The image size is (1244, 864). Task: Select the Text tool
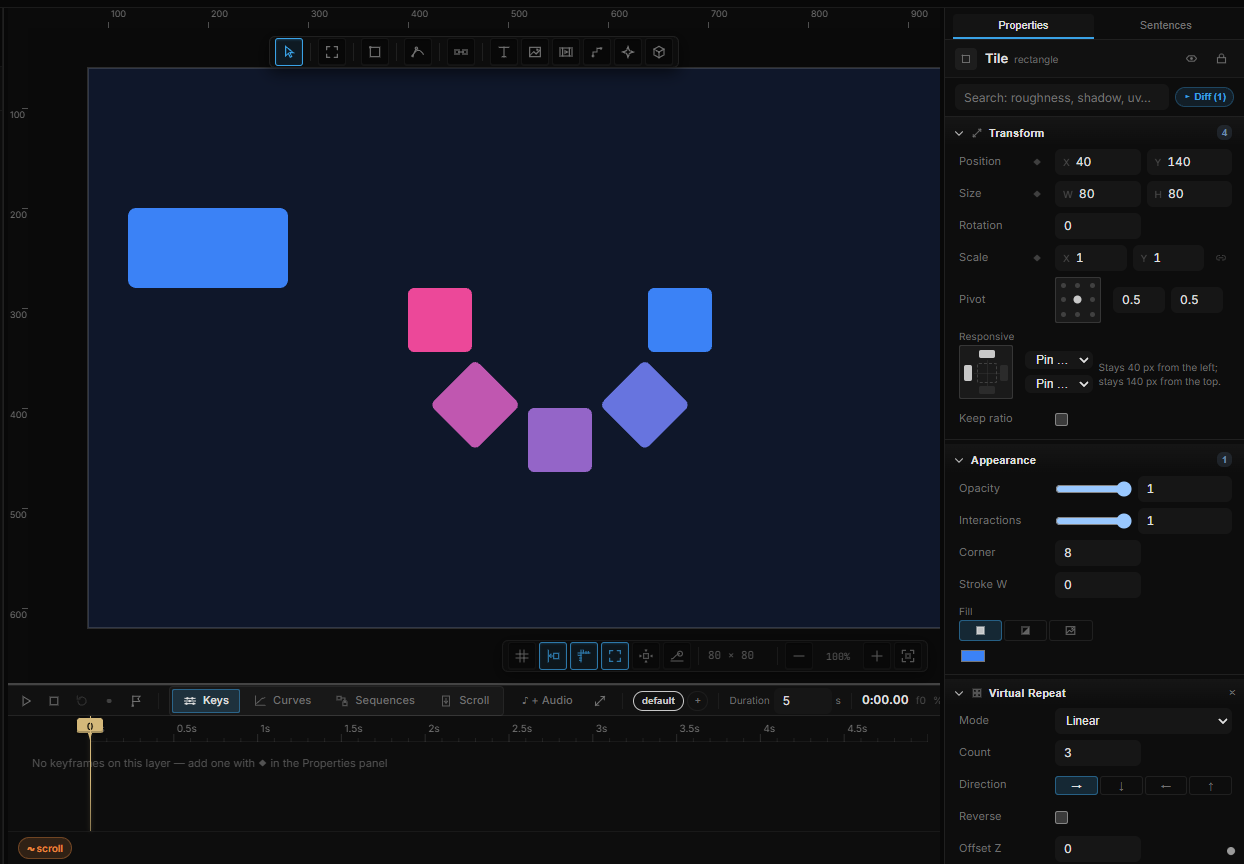[x=504, y=52]
